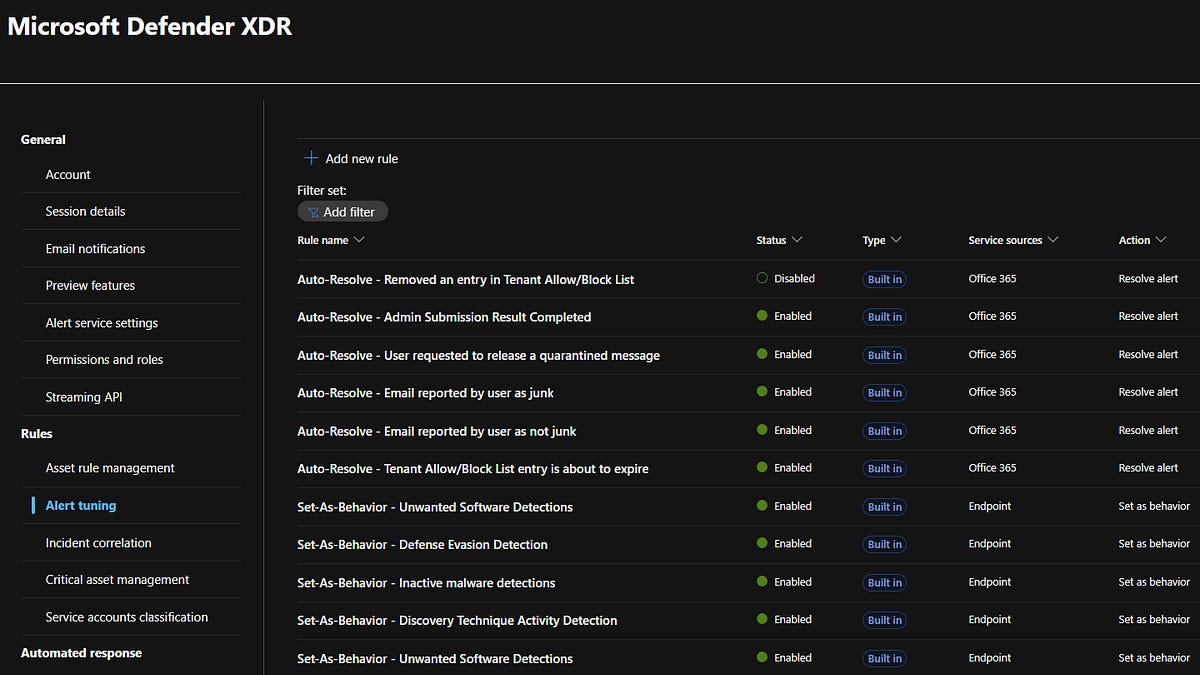The width and height of the screenshot is (1200, 675).
Task: Open the Status column dropdown
Action: (796, 240)
